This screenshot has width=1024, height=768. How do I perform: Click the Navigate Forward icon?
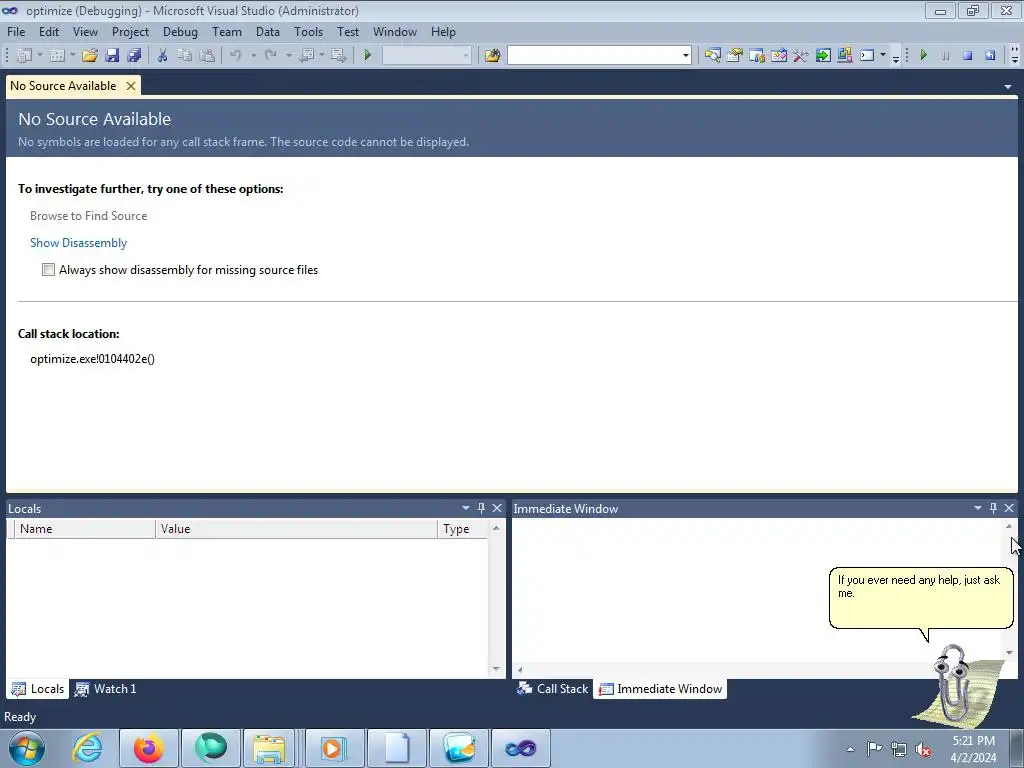coord(338,56)
